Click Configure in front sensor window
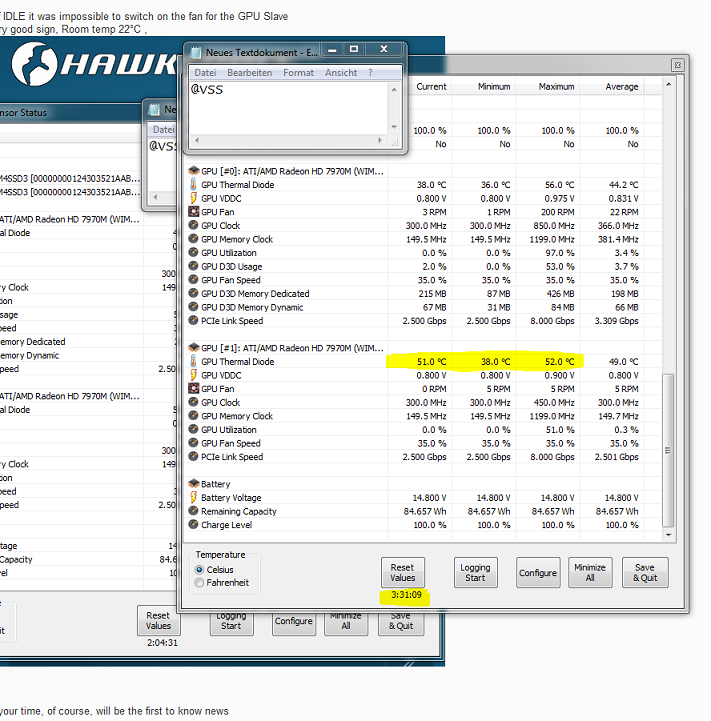The width and height of the screenshot is (711, 721). pos(538,572)
